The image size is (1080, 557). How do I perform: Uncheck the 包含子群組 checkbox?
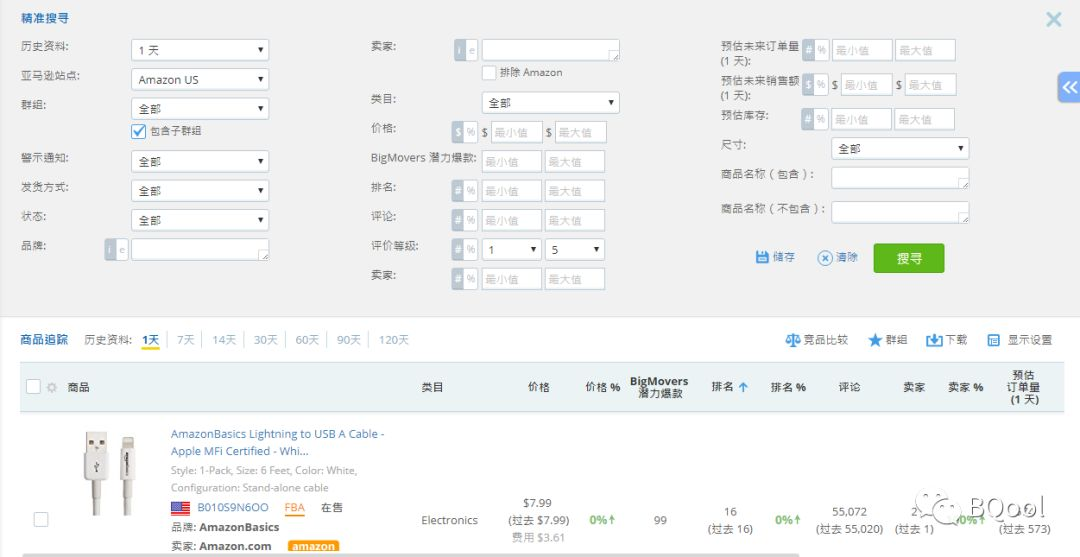(x=138, y=131)
